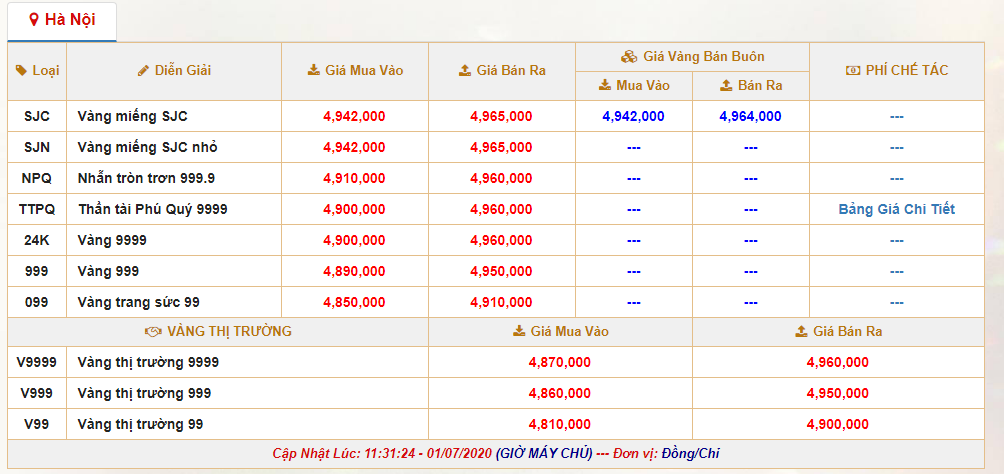Click the blue wholesale buy price 4,942,000
The image size is (1004, 475).
point(633,117)
